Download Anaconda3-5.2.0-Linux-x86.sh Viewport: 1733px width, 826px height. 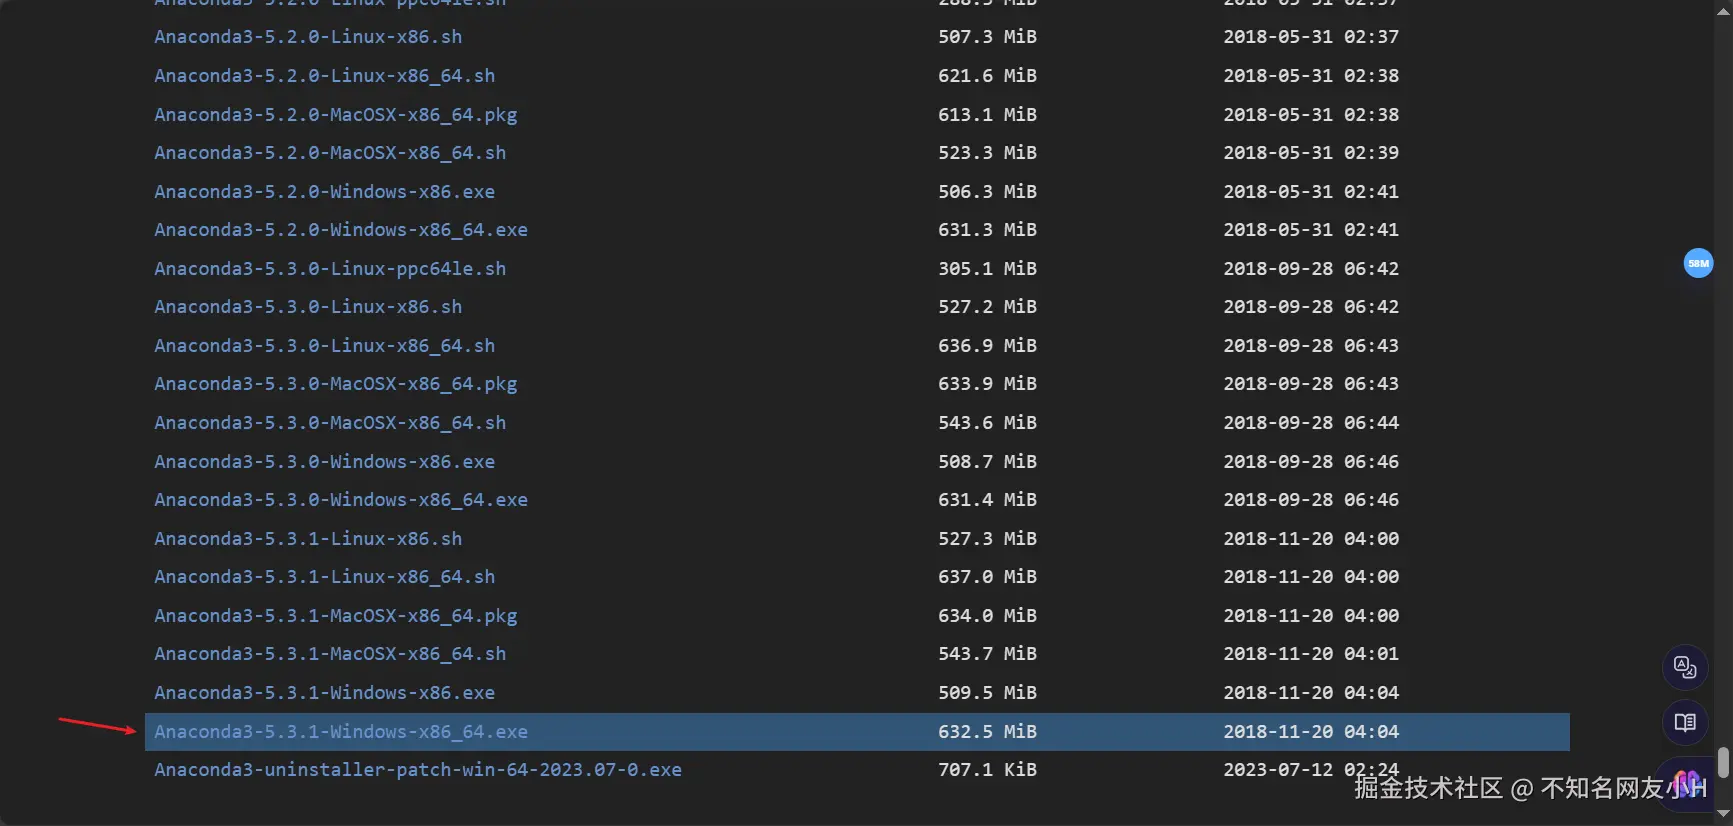[x=308, y=37]
